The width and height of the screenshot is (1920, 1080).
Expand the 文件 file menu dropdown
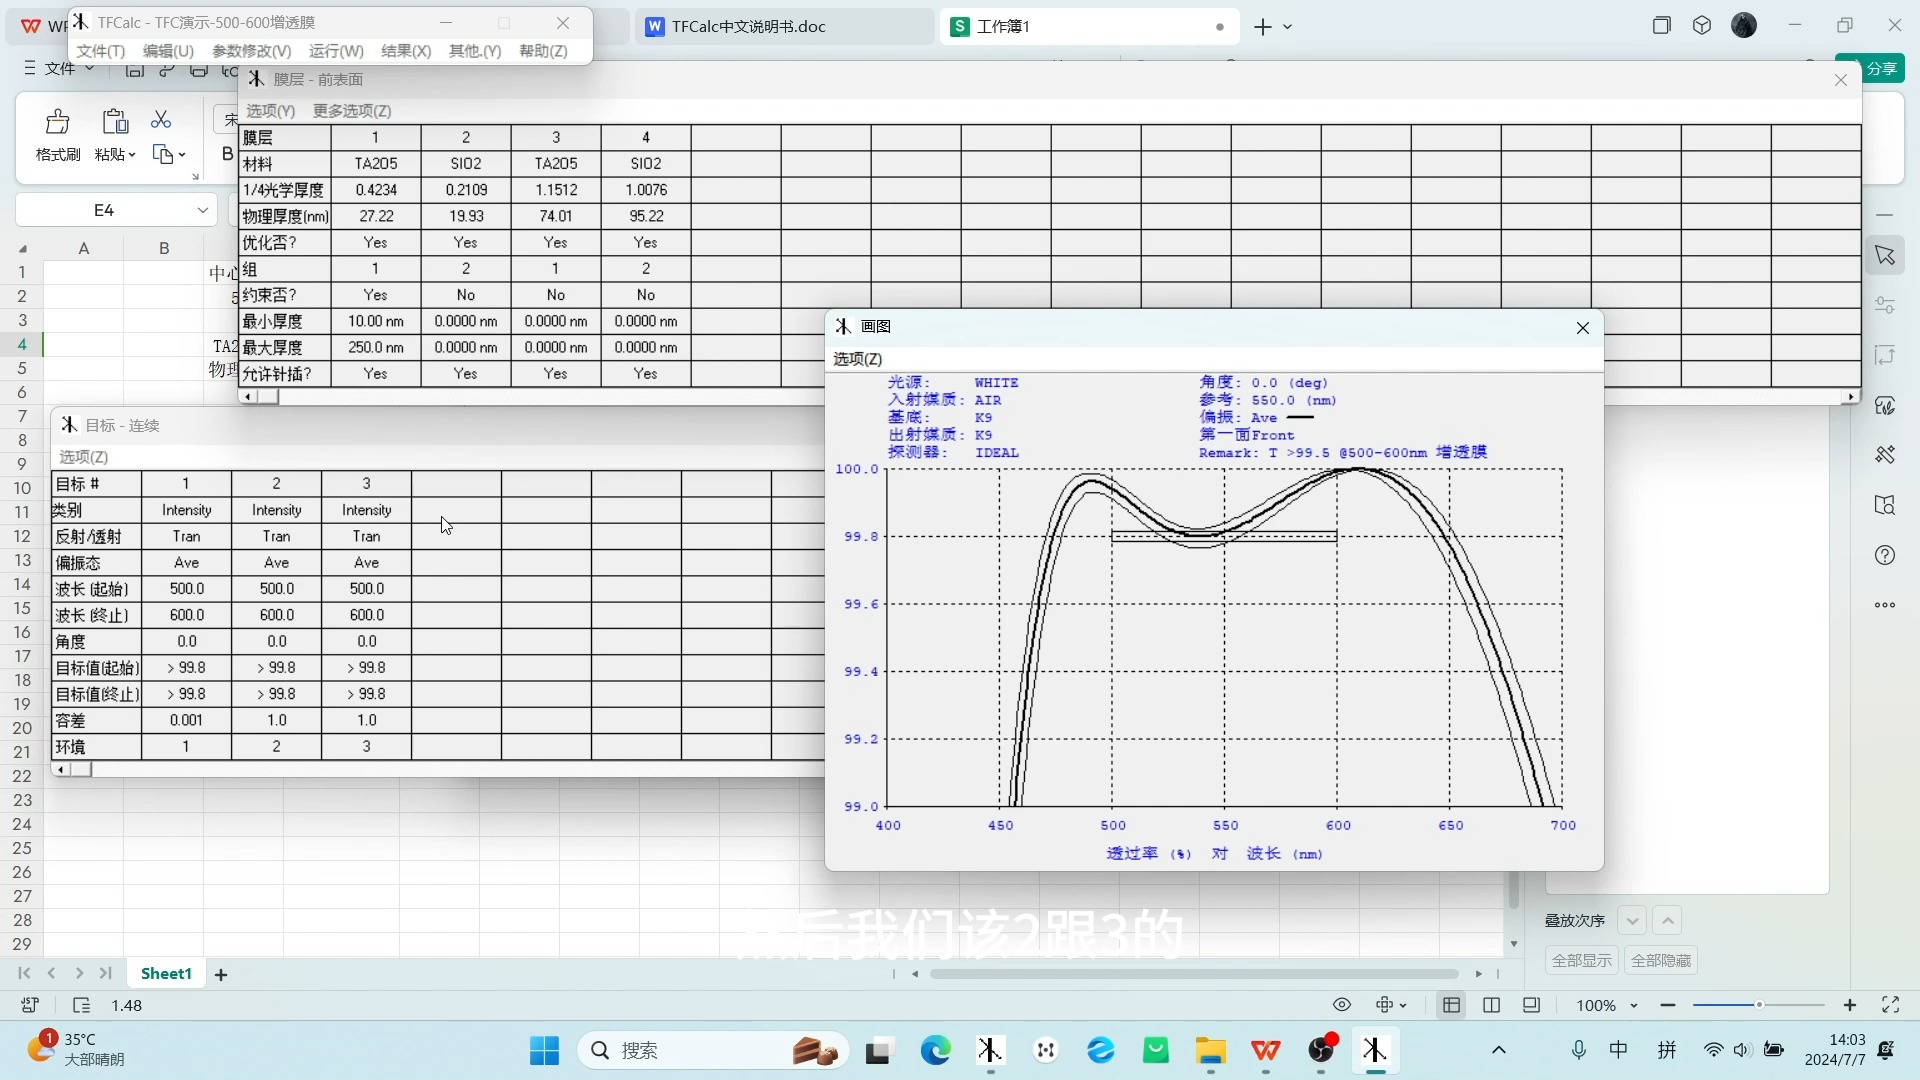tap(60, 68)
